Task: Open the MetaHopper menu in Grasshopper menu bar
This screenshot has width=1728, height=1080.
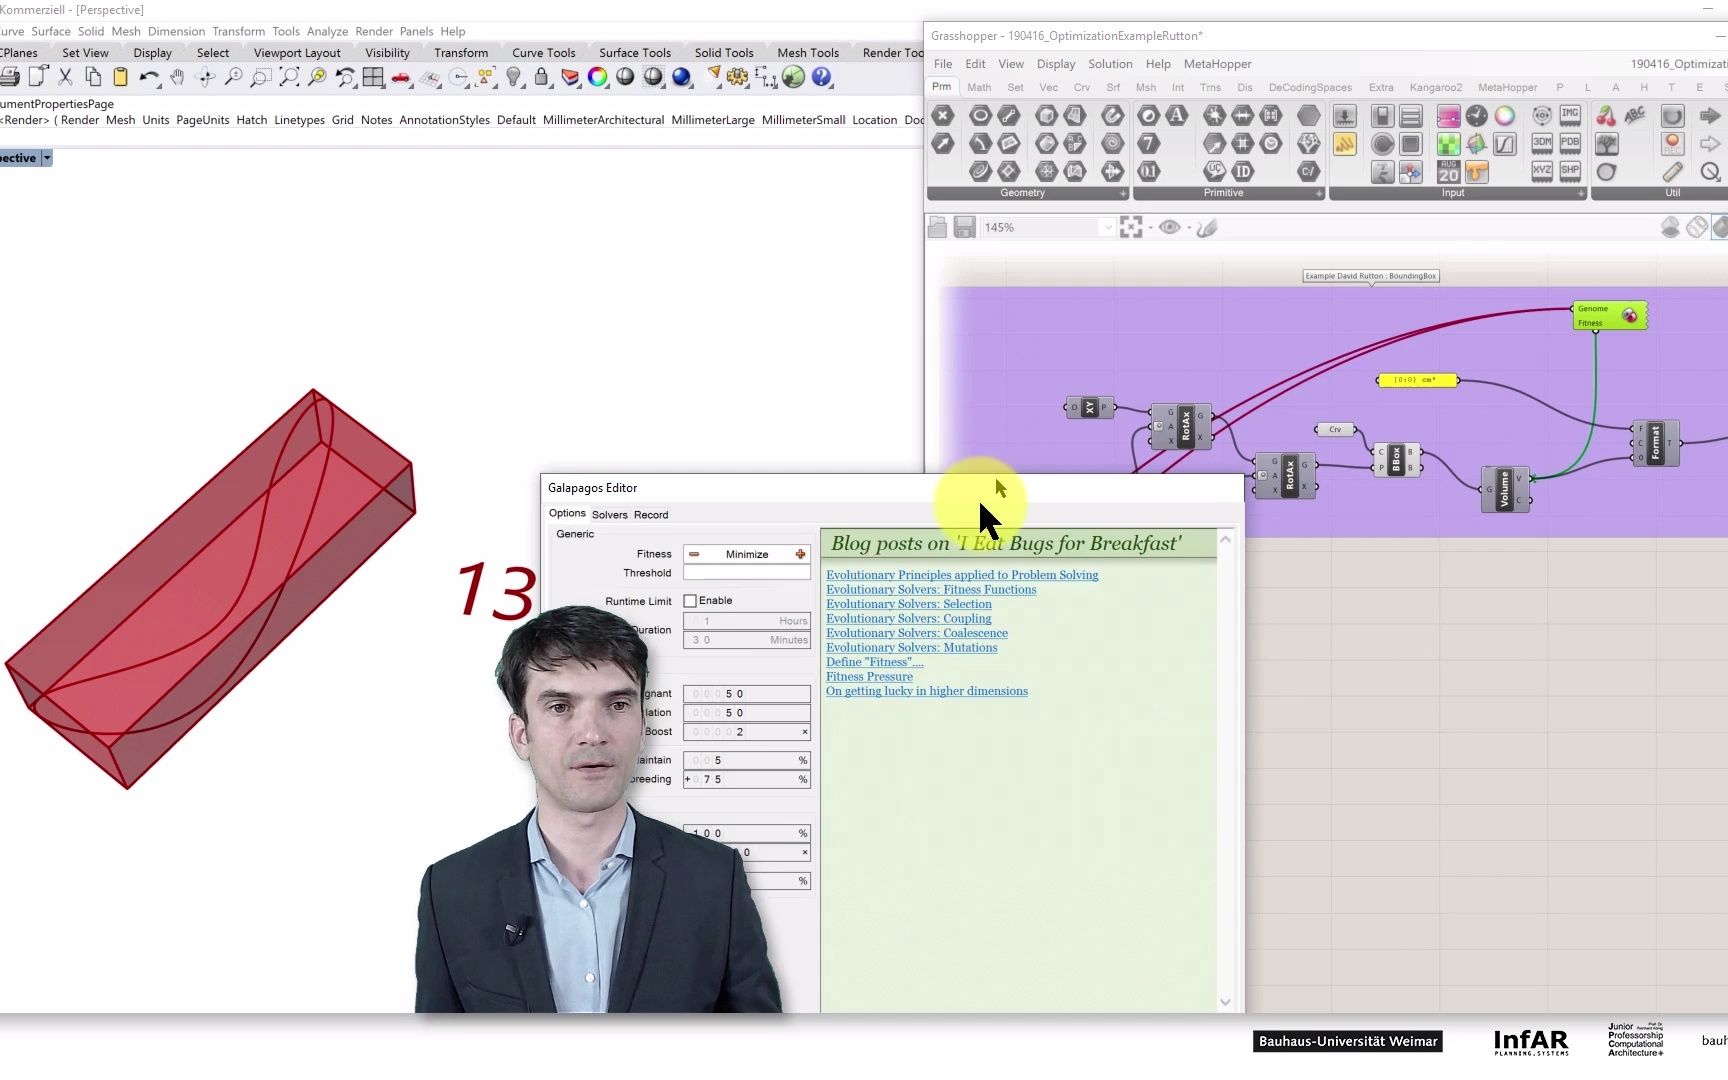Action: click(1217, 64)
